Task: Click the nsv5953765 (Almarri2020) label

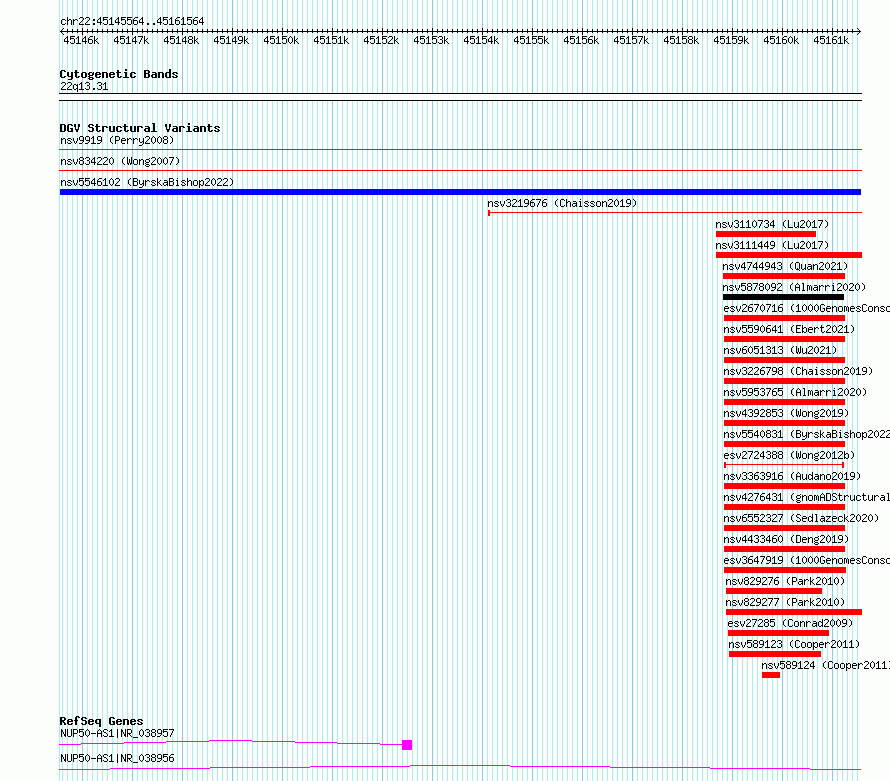Action: pos(795,392)
